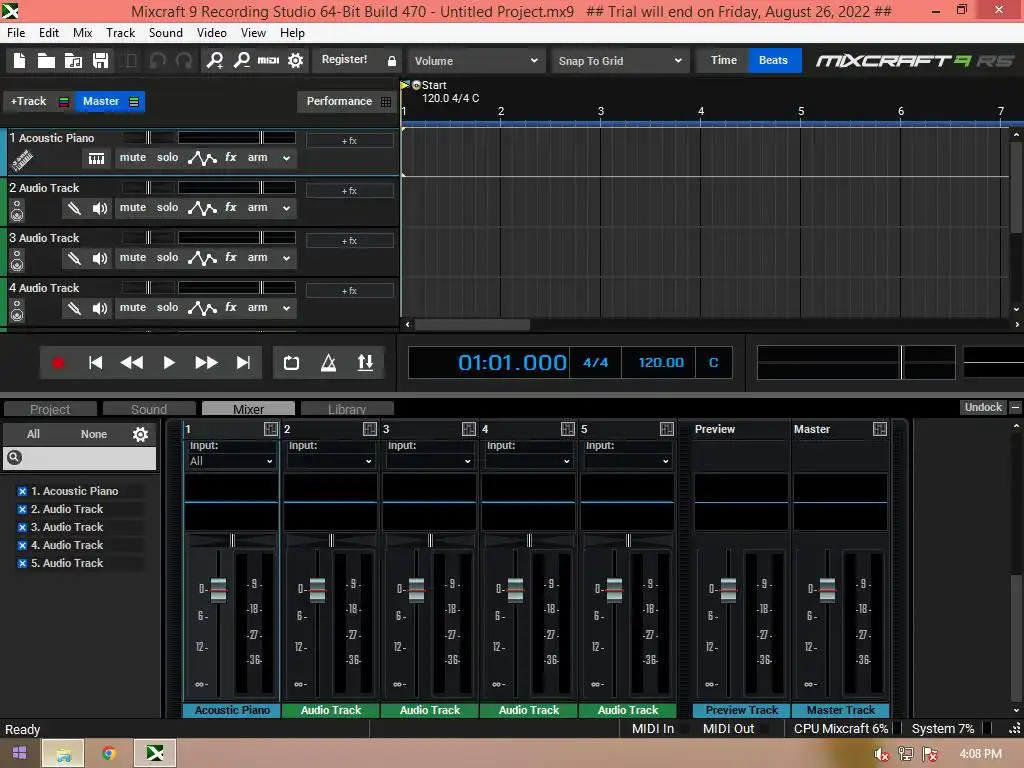Uncheck 3. Audio Track in mixer list
The image size is (1024, 768).
[x=22, y=527]
